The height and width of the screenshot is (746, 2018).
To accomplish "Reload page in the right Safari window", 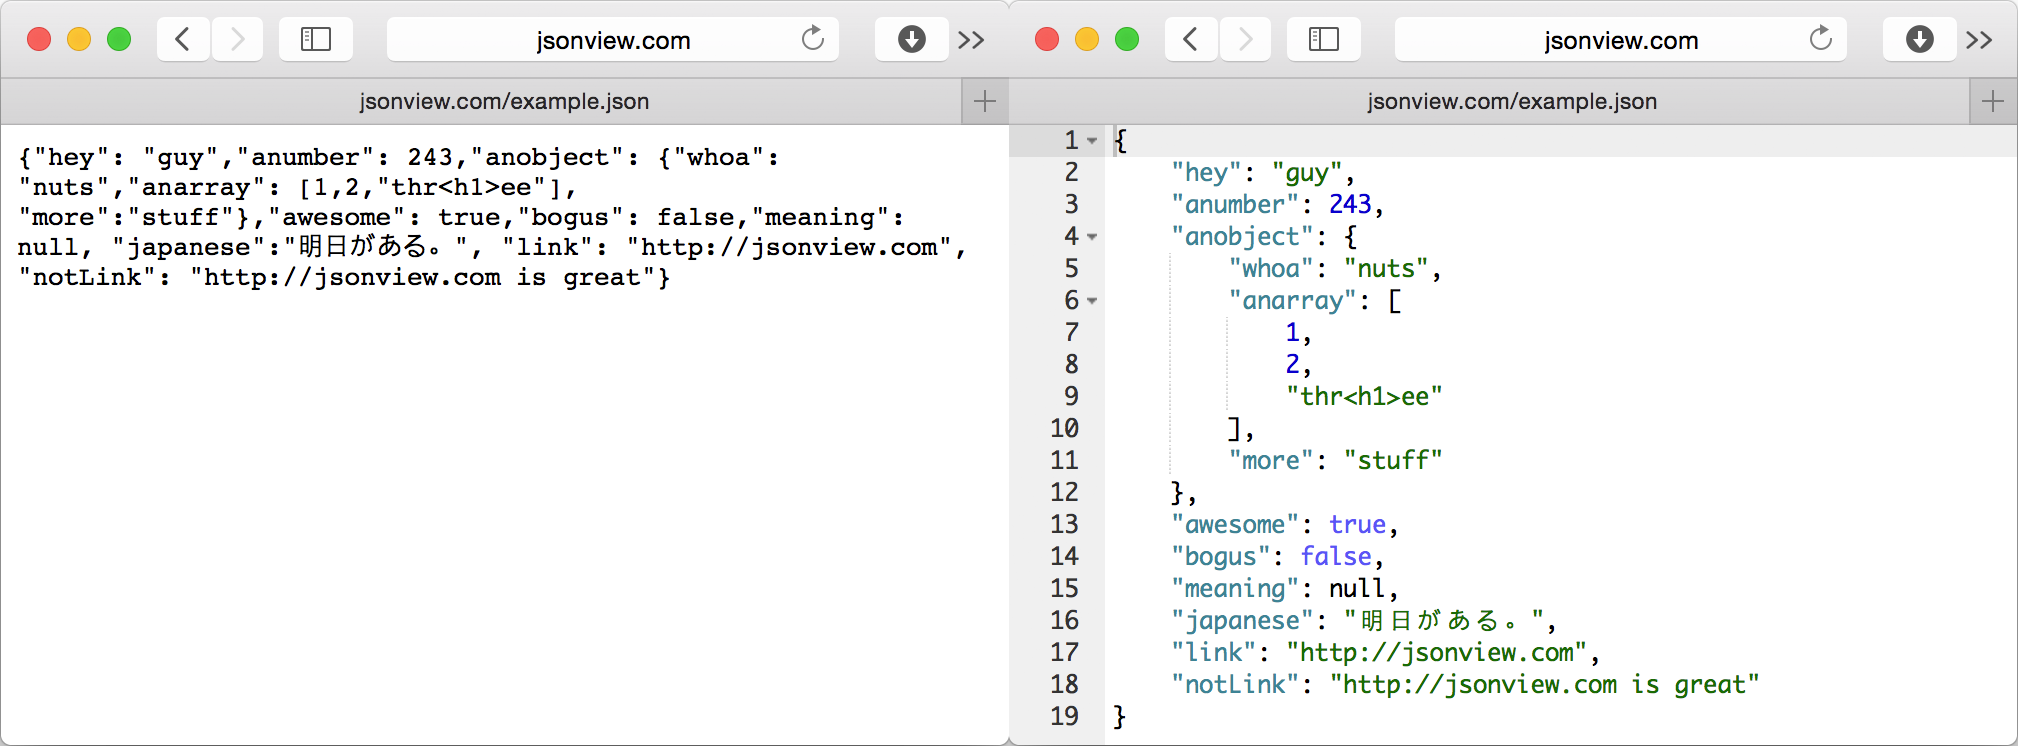I will (1821, 39).
